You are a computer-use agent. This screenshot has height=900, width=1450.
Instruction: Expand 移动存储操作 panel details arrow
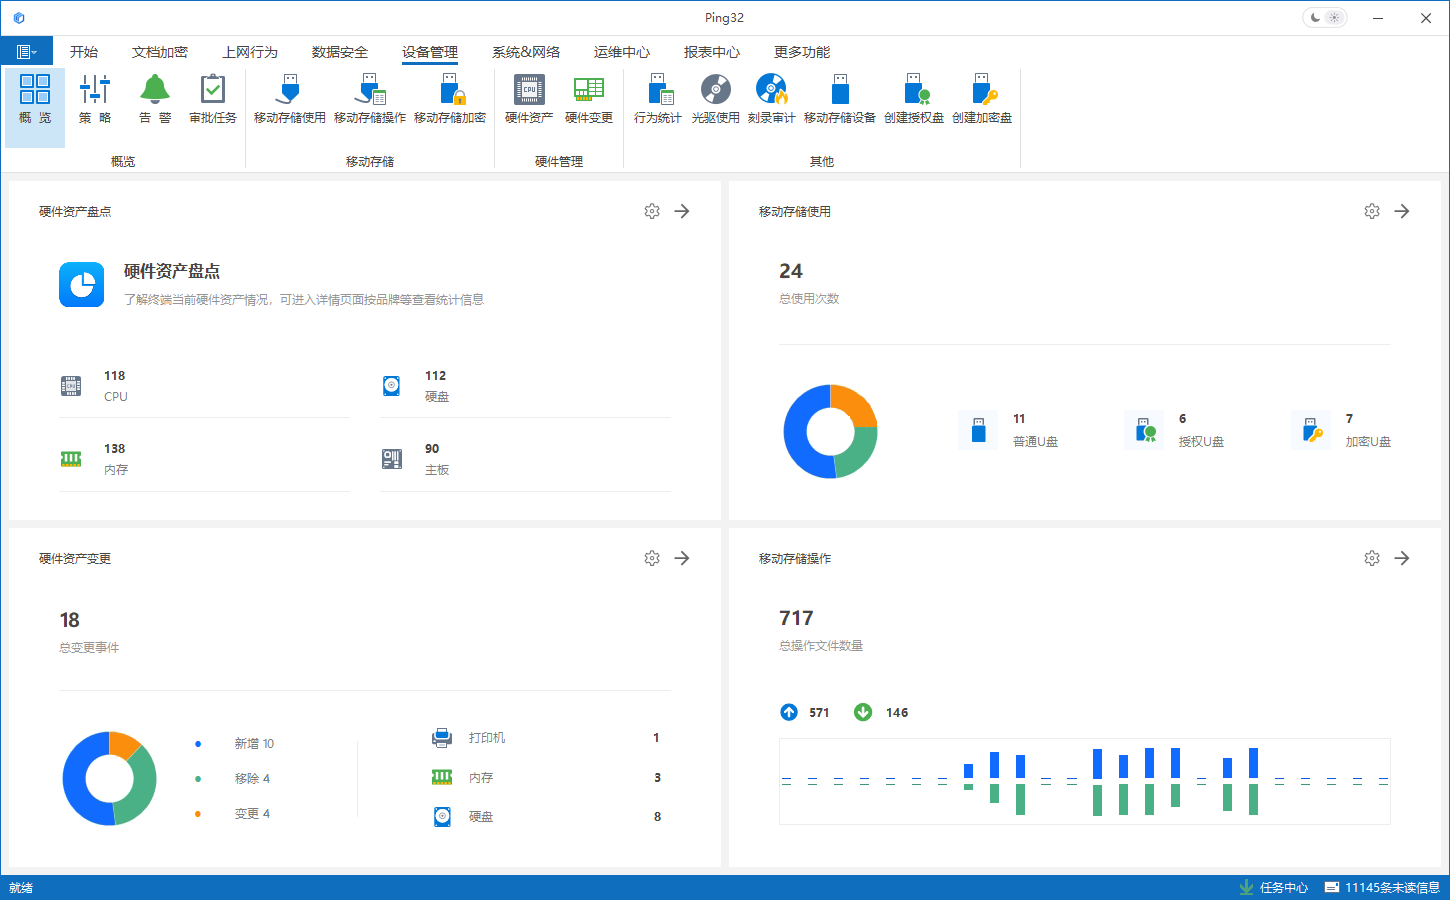pyautogui.click(x=1402, y=558)
